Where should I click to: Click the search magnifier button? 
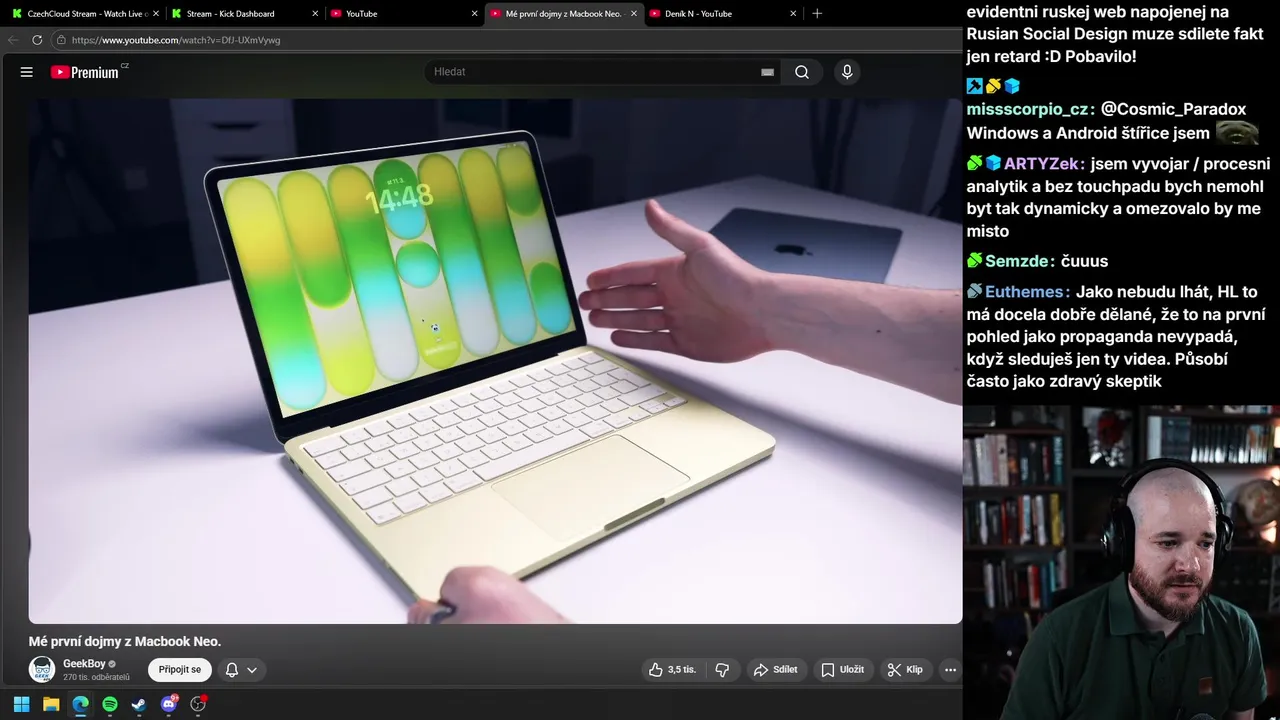click(x=802, y=72)
